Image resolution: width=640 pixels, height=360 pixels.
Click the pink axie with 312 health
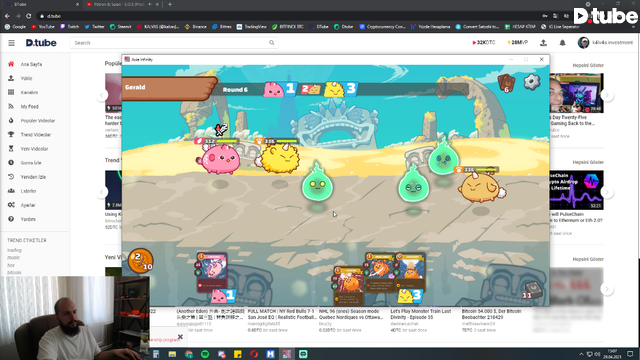tap(220, 160)
